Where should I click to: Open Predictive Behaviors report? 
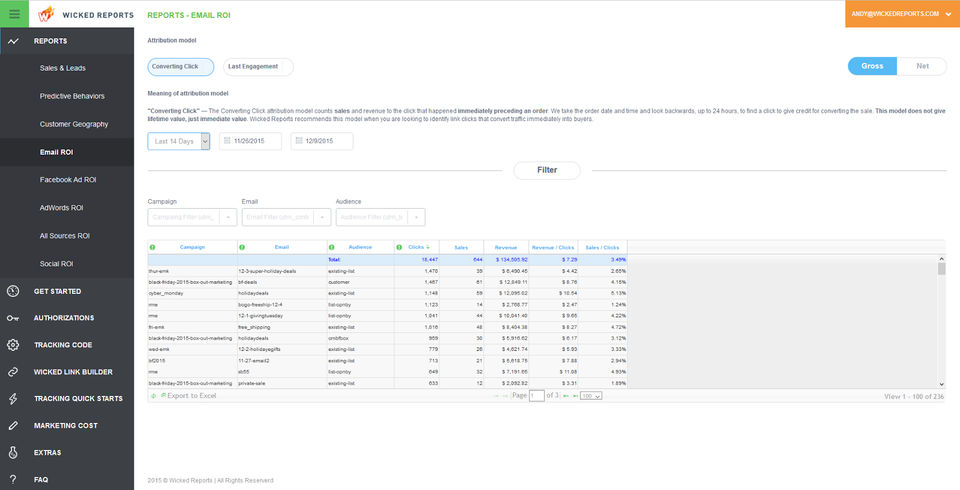point(72,96)
